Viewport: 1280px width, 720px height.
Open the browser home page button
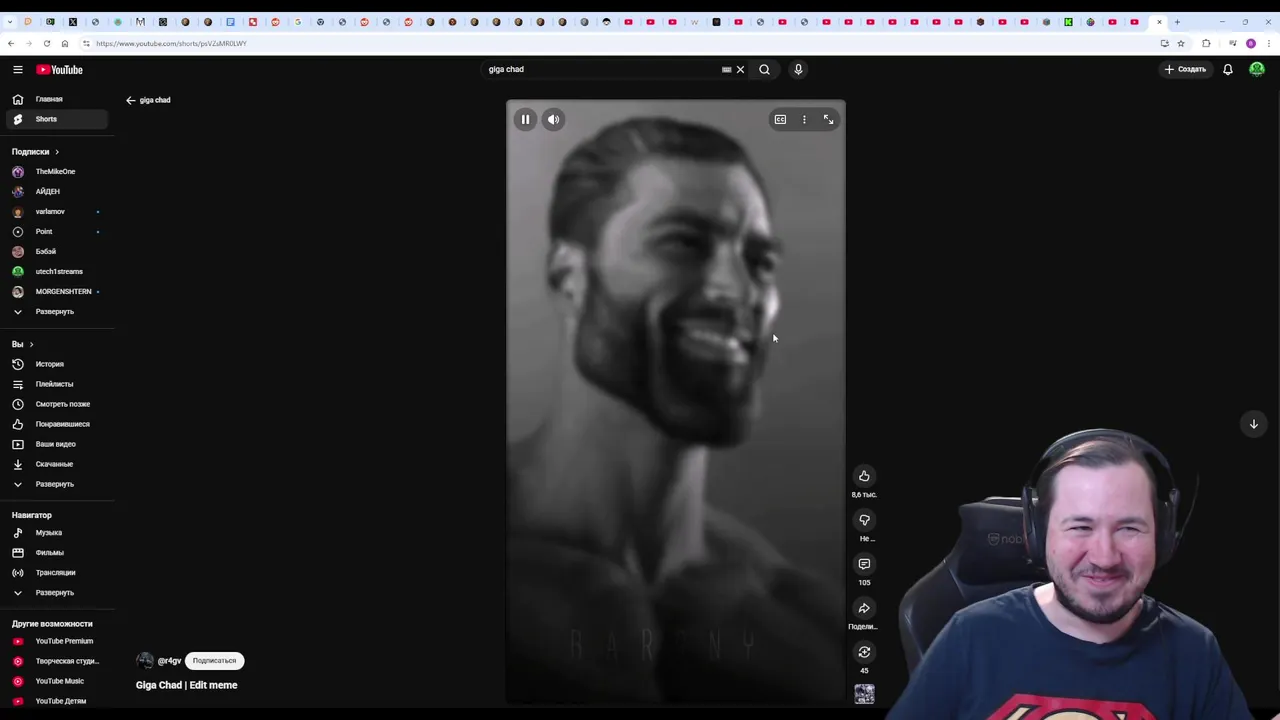[65, 43]
